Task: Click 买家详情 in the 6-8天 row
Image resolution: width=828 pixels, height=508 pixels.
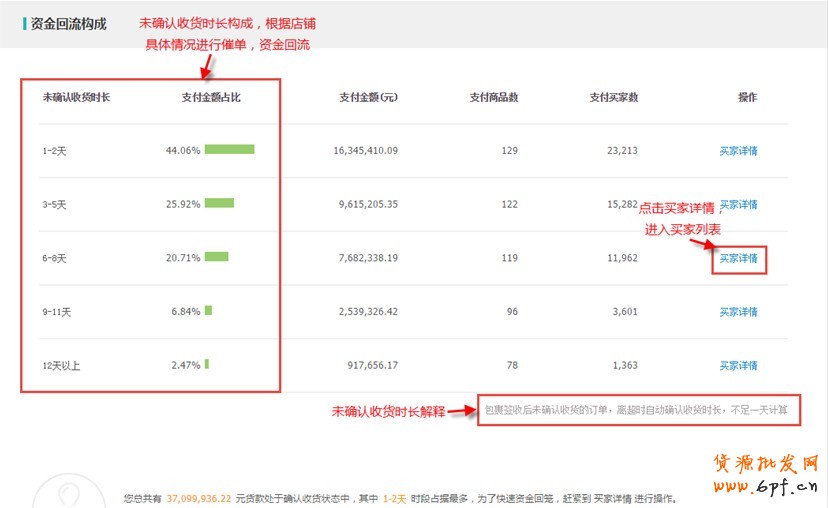Action: (x=738, y=258)
